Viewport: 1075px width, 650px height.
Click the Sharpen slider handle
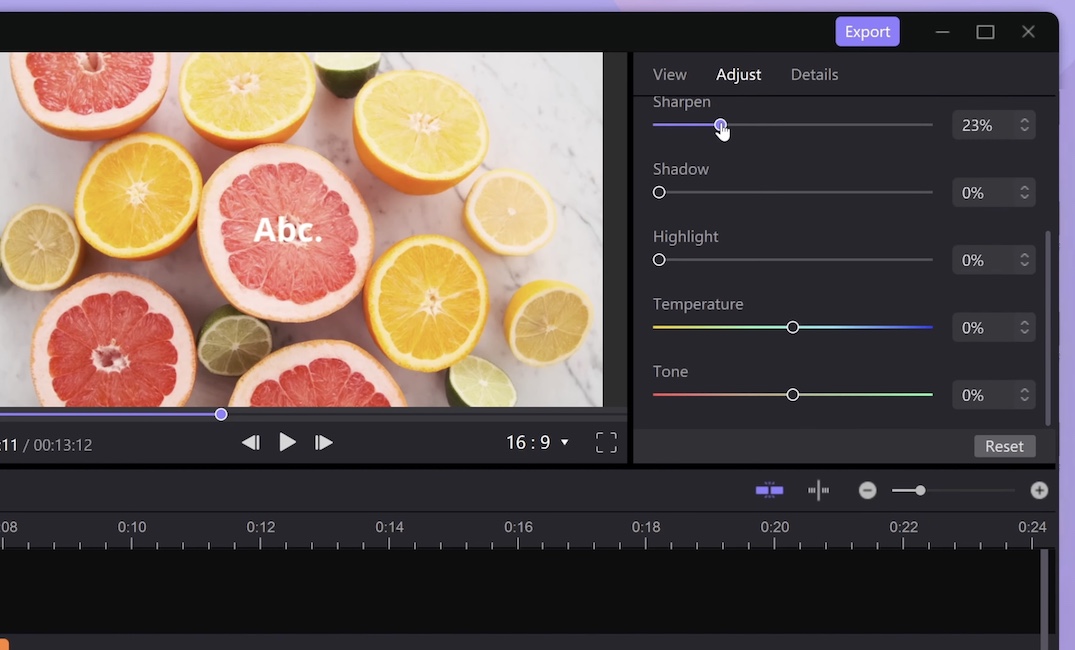[x=720, y=125]
